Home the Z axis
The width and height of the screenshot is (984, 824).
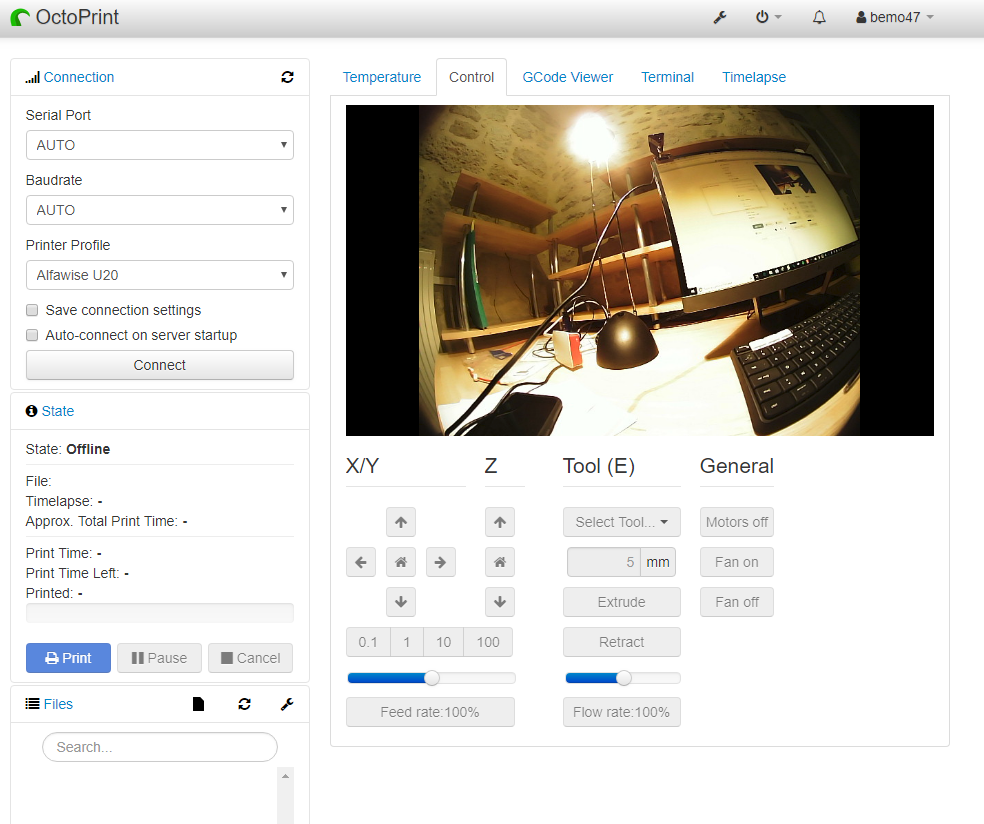pos(500,562)
